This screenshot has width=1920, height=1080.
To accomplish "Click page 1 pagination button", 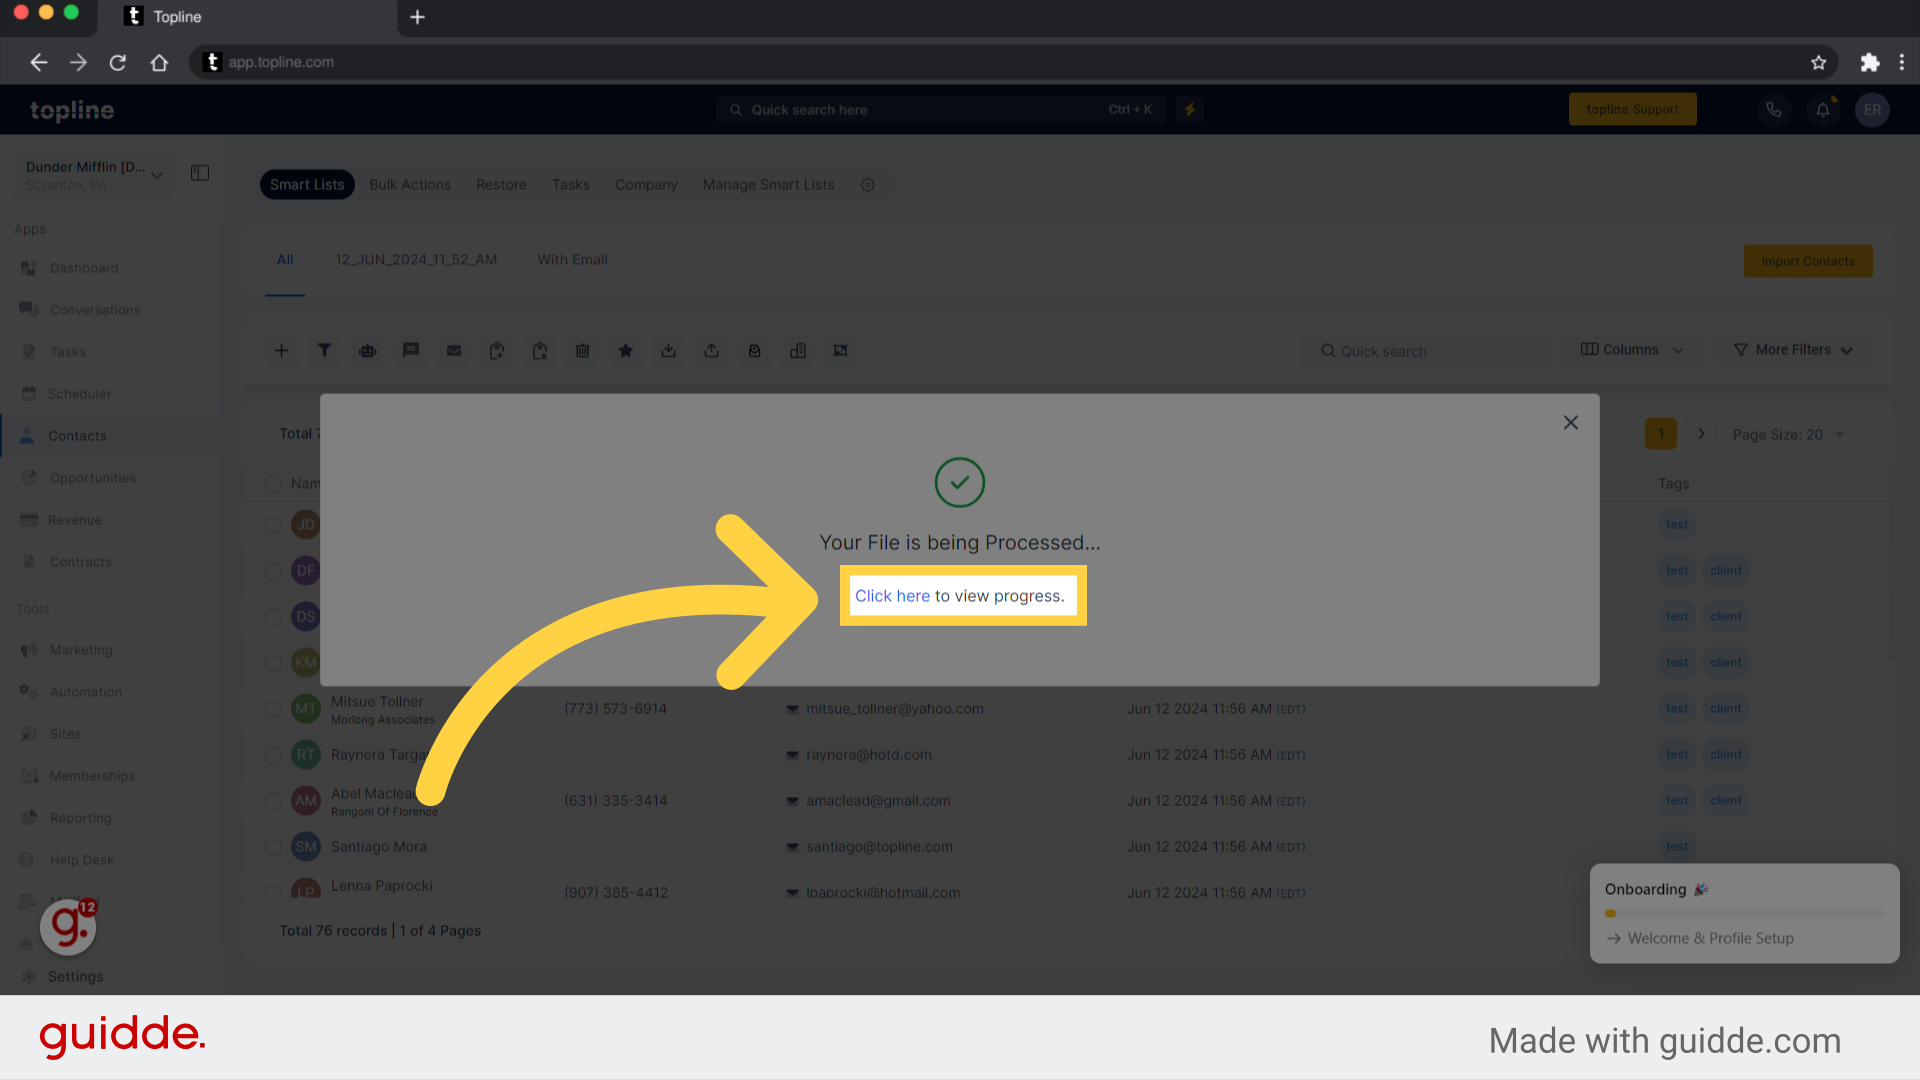I will coord(1661,434).
